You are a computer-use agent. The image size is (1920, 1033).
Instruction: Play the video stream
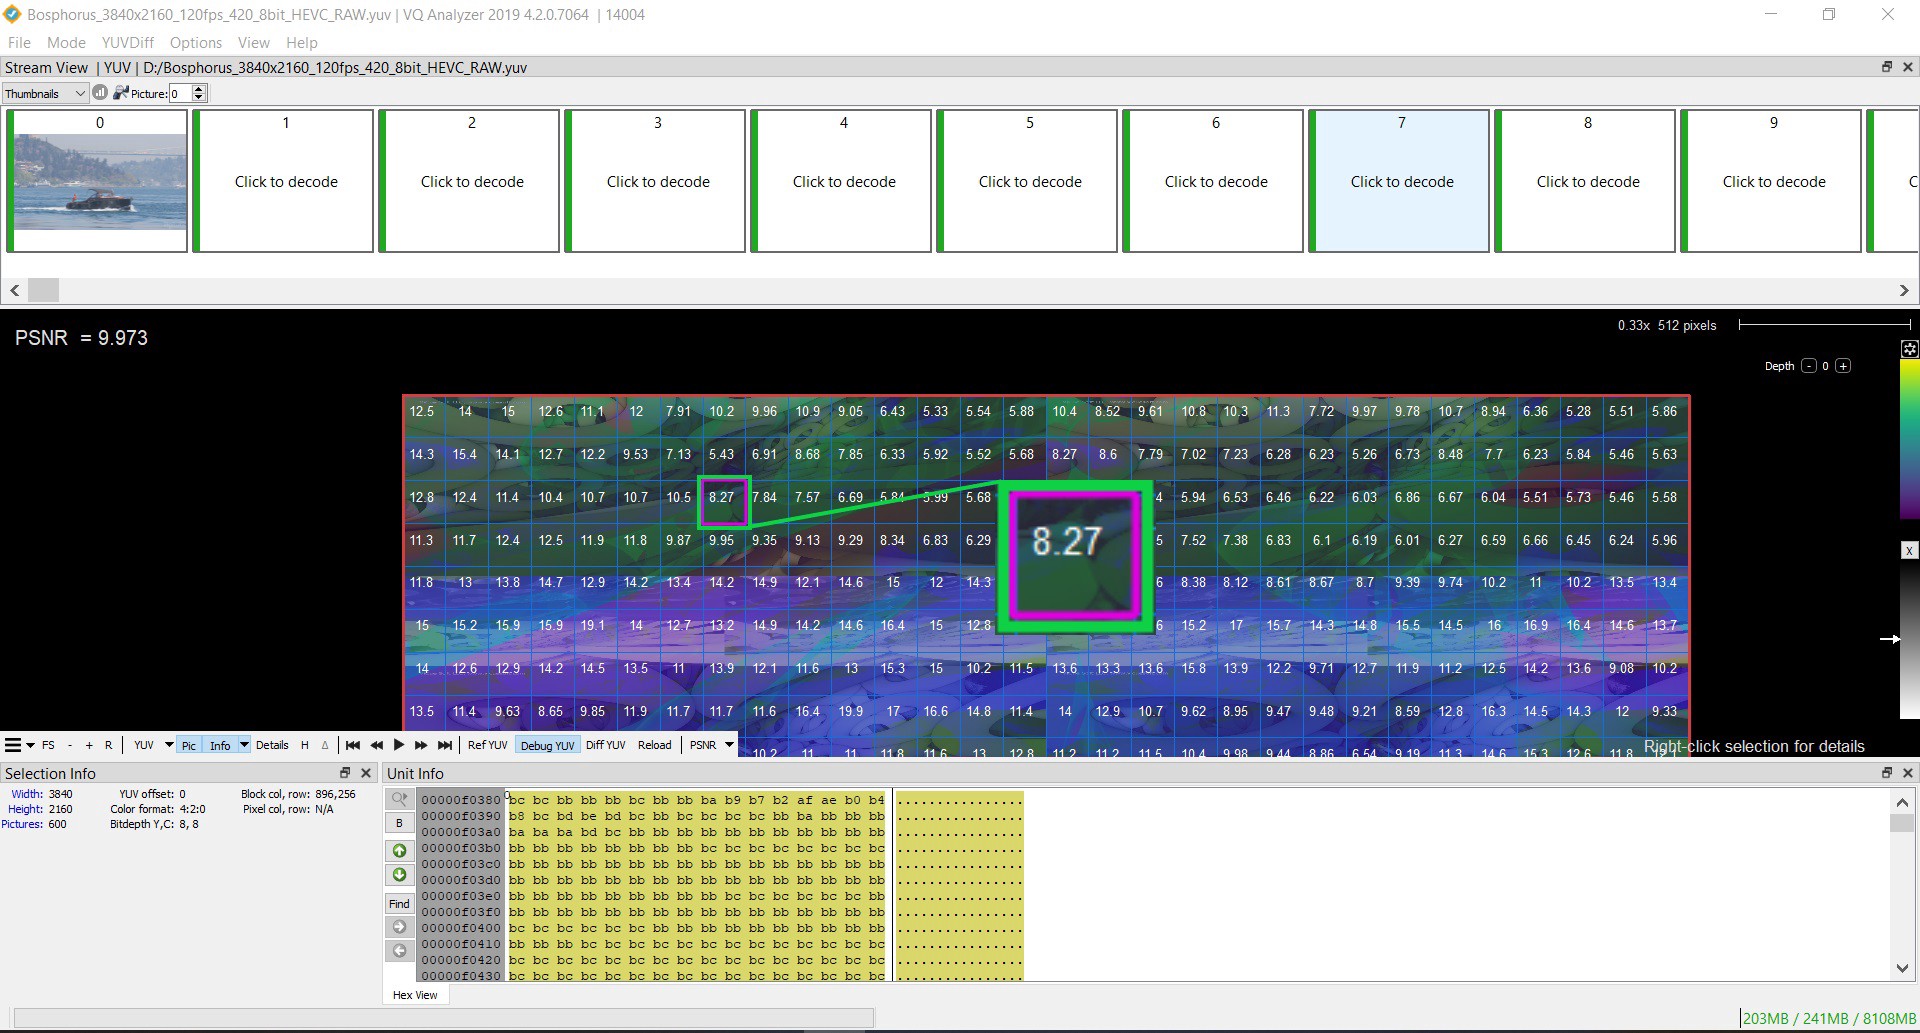398,745
